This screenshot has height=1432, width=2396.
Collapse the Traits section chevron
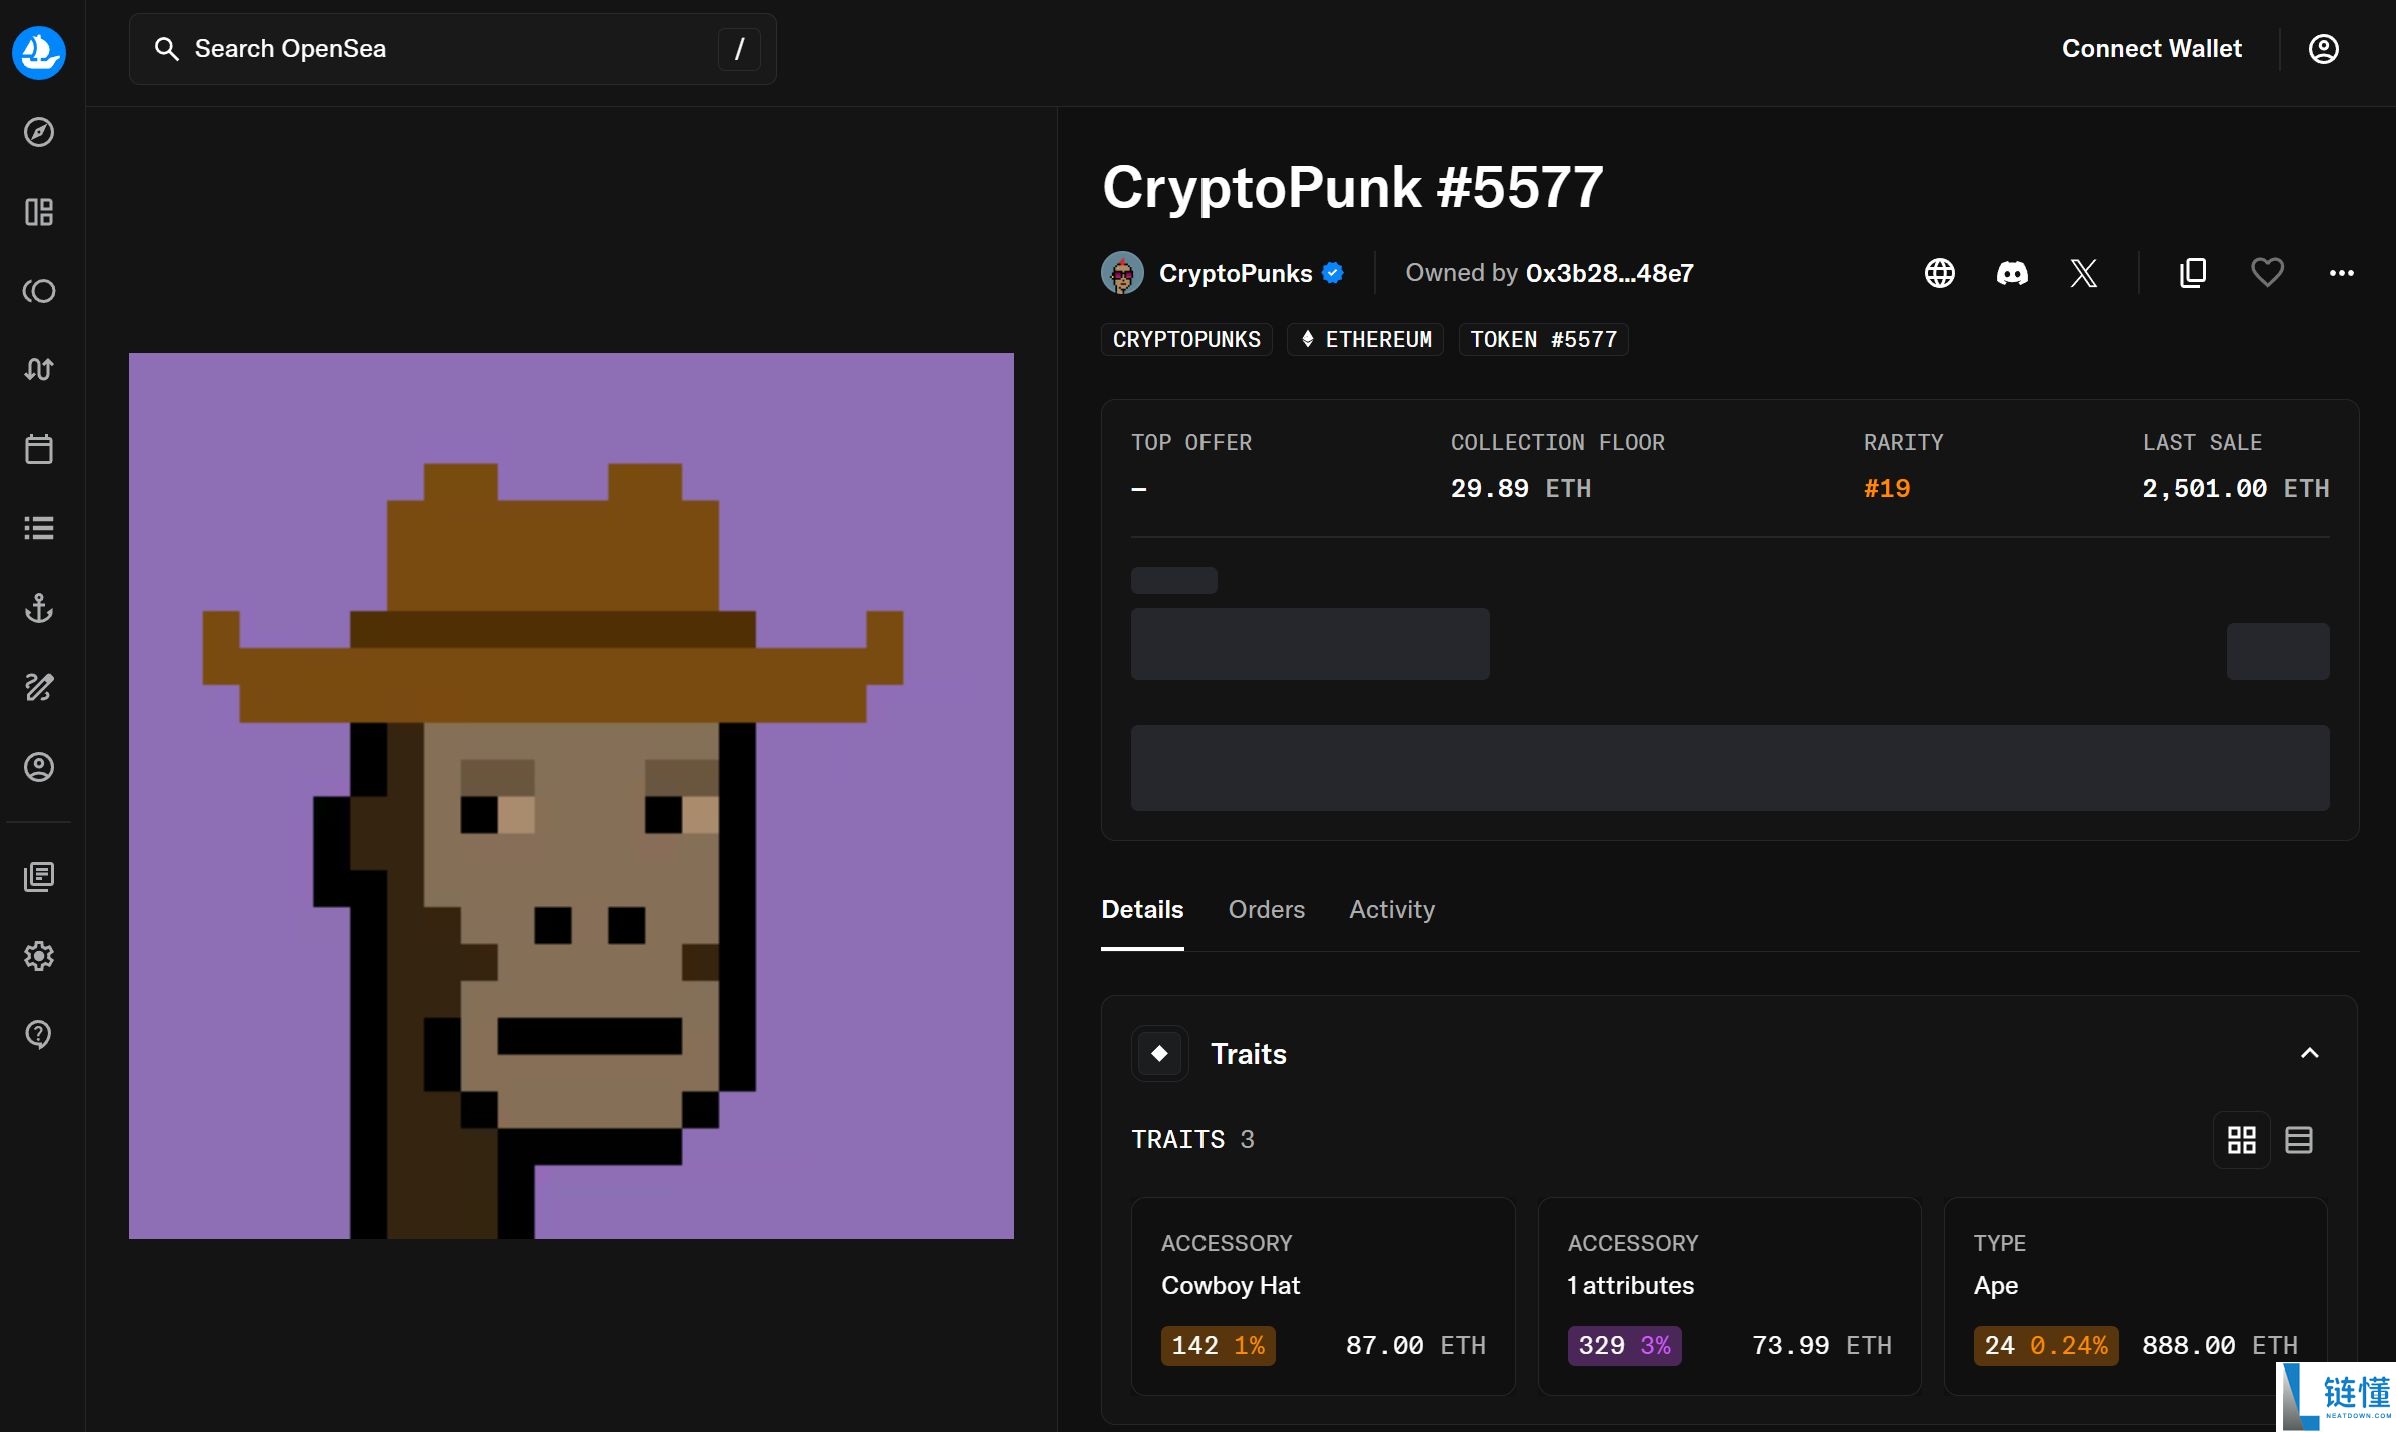[x=2310, y=1053]
